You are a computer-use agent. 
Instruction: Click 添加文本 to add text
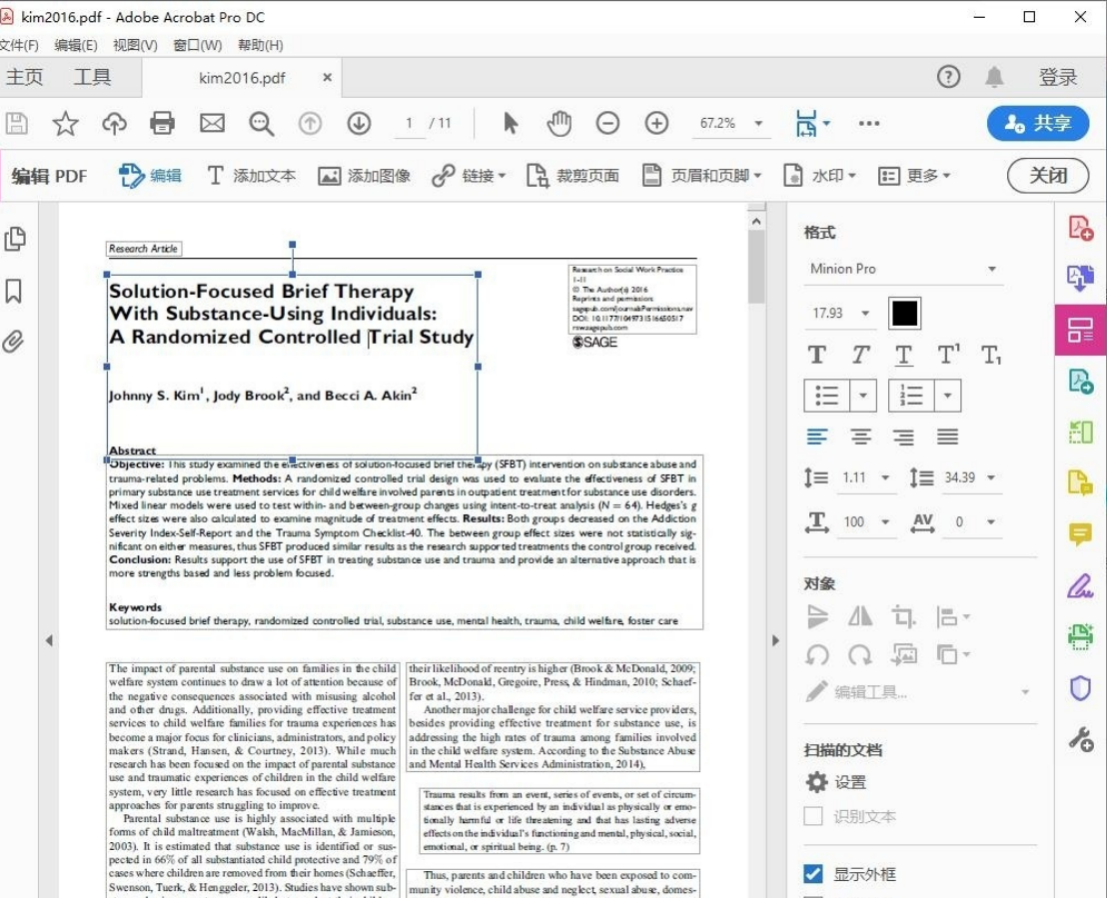click(x=251, y=175)
